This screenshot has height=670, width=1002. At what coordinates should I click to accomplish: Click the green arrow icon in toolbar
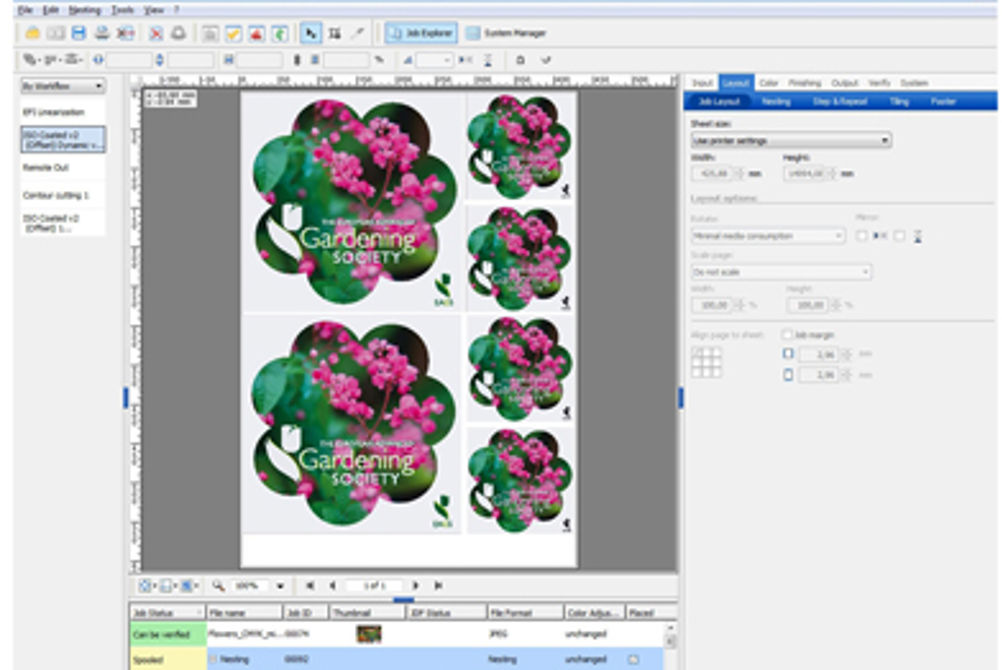click(x=279, y=33)
